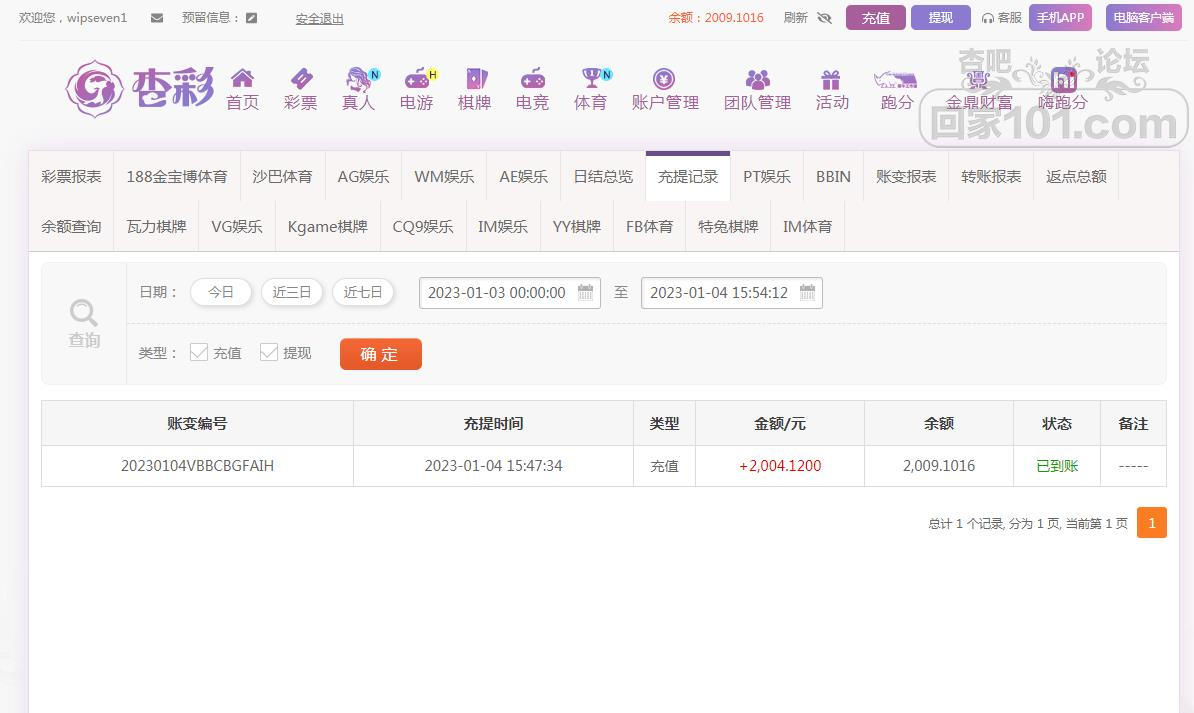Open the 棋牌 playing cards icon

pos(474,79)
